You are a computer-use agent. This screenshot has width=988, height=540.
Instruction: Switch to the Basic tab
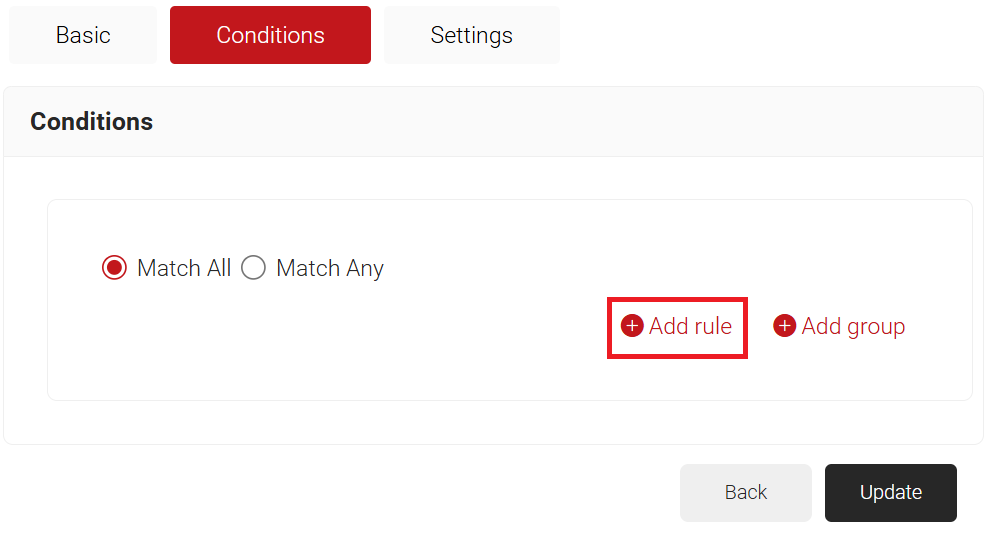click(x=83, y=35)
